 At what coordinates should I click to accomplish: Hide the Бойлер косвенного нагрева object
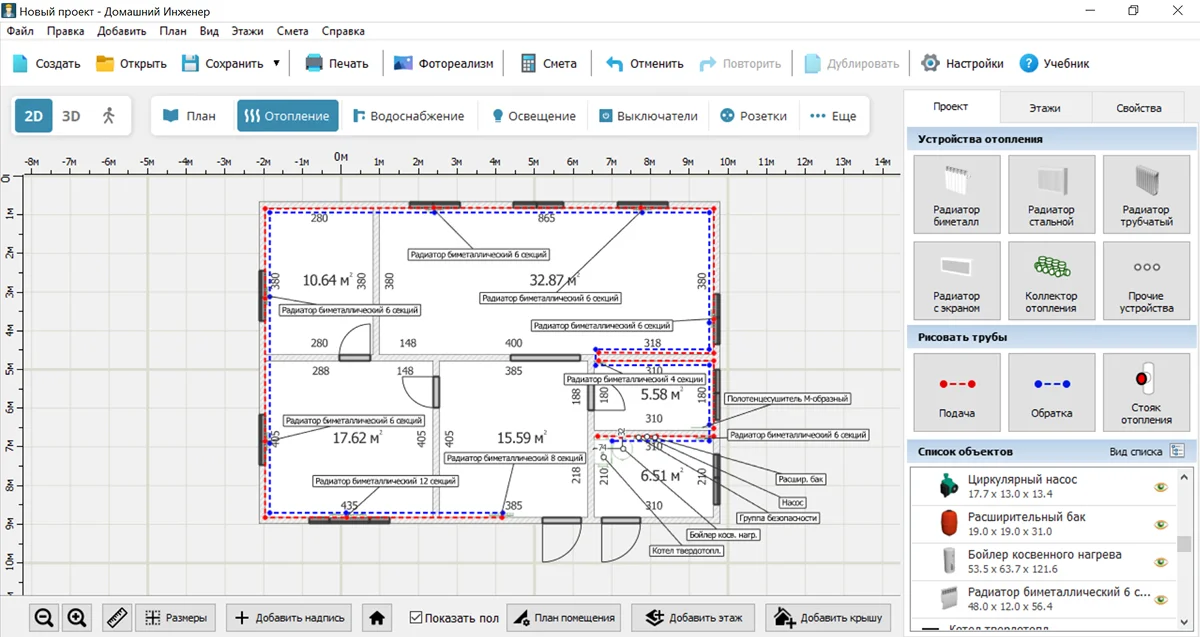pyautogui.click(x=1160, y=561)
